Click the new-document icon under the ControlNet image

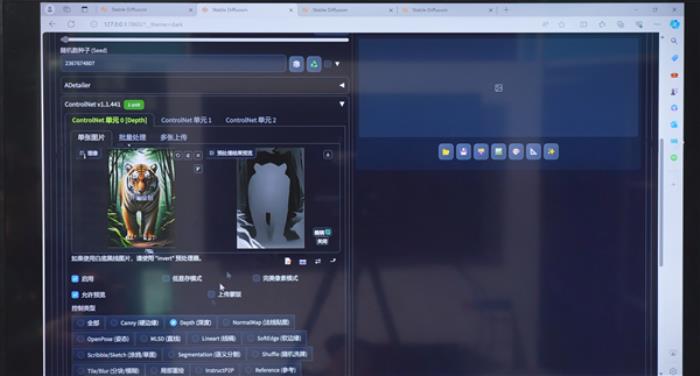coord(288,261)
